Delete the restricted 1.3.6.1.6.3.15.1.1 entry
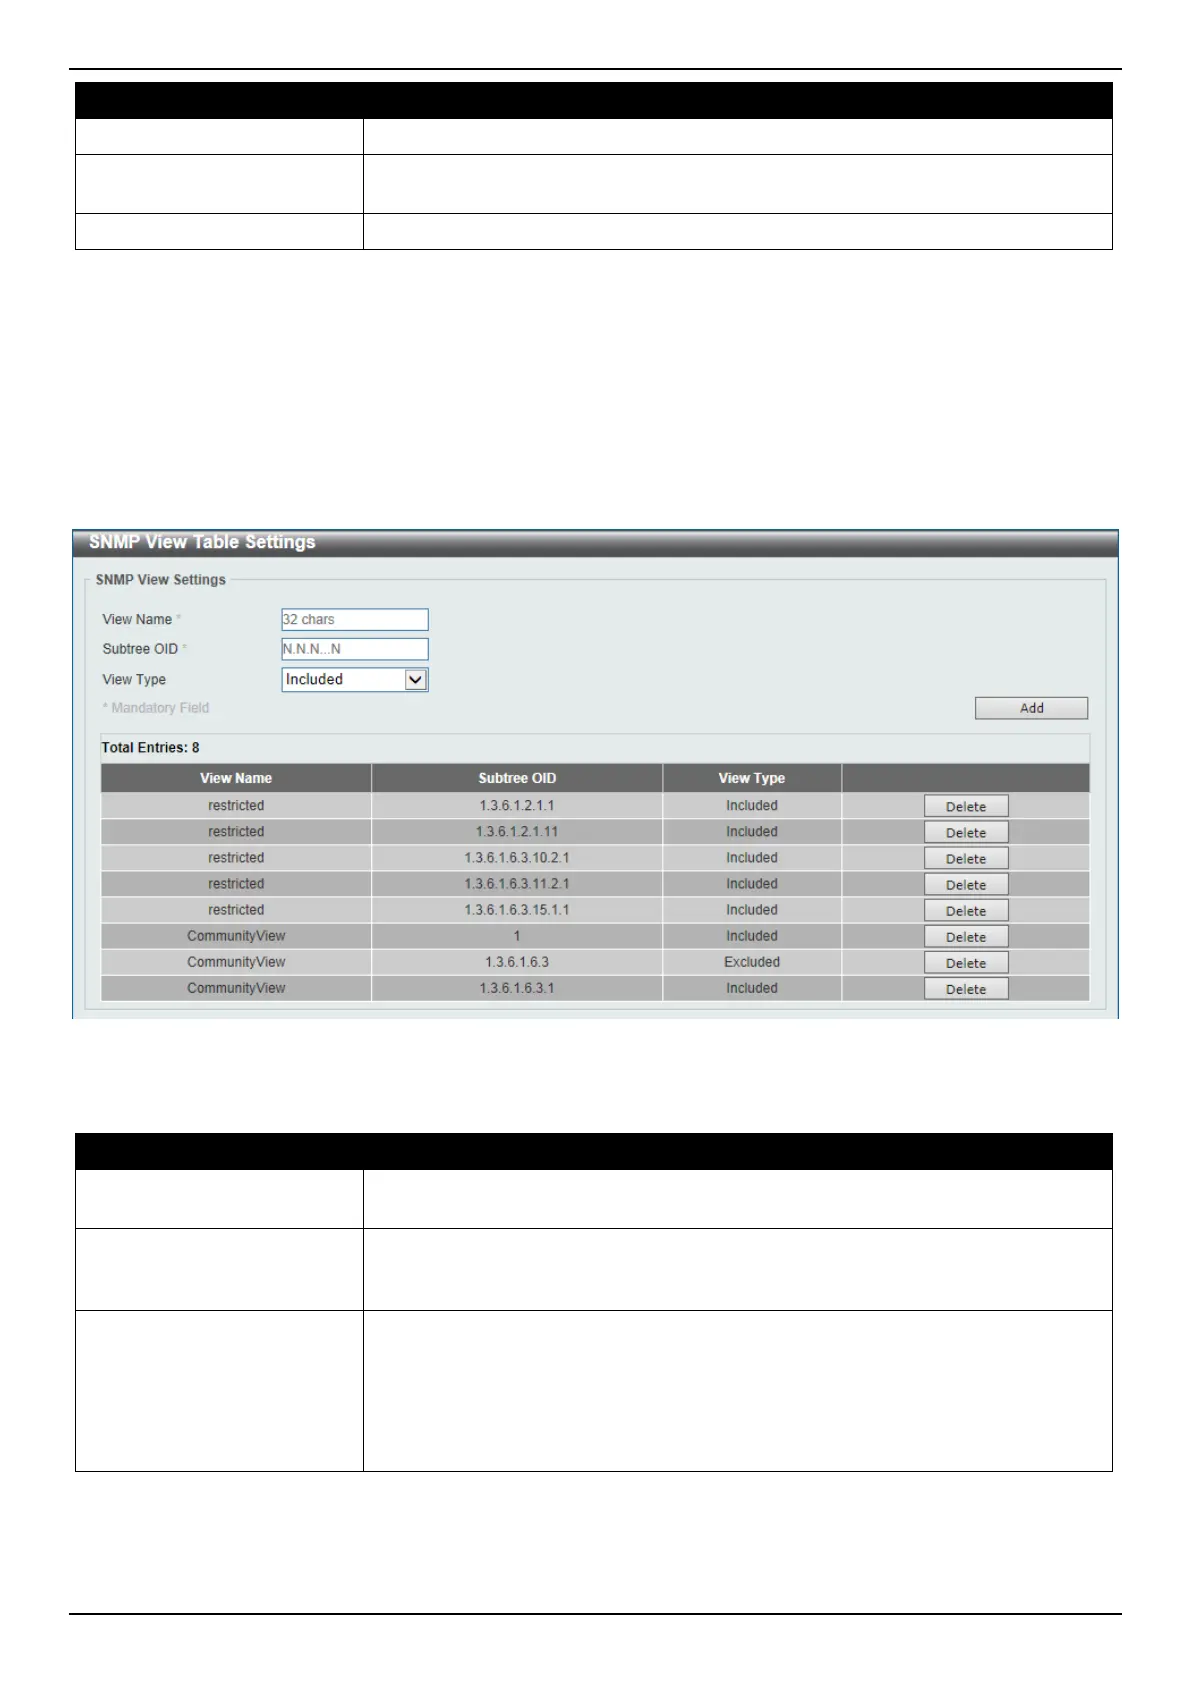 point(966,910)
